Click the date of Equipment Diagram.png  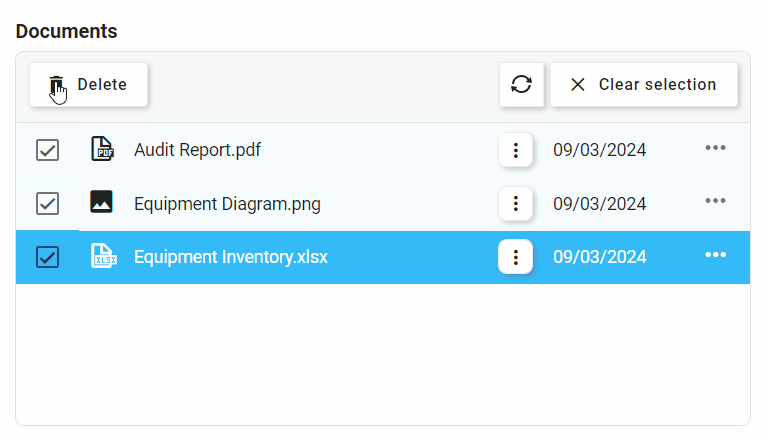[599, 204]
